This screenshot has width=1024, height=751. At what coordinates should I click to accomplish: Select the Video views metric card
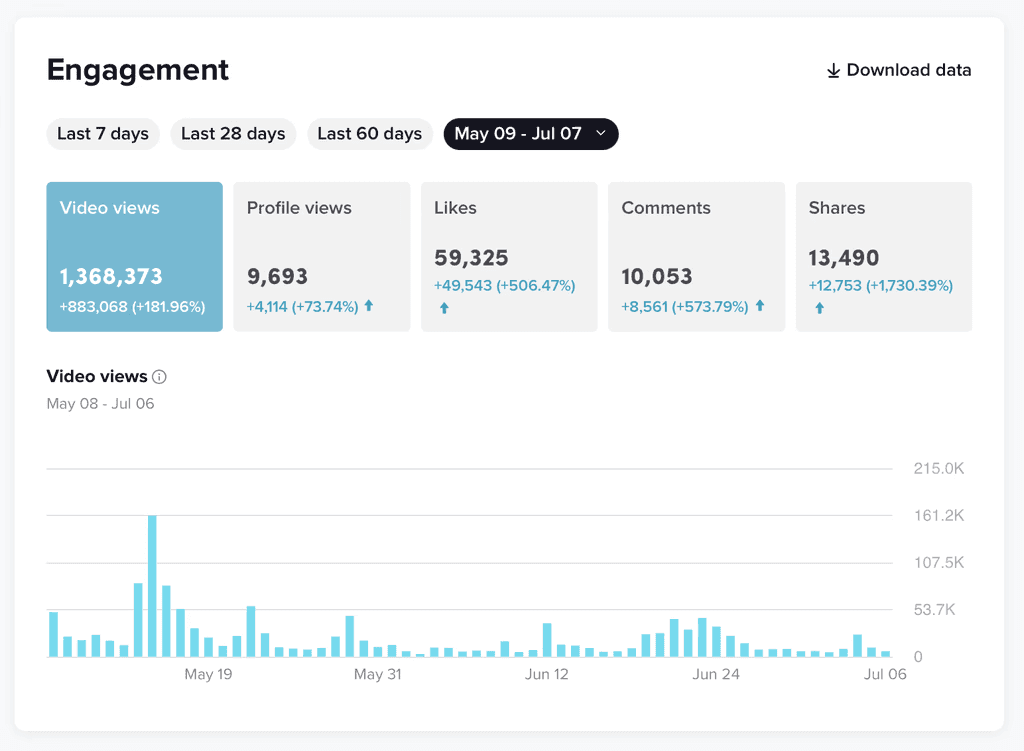135,257
